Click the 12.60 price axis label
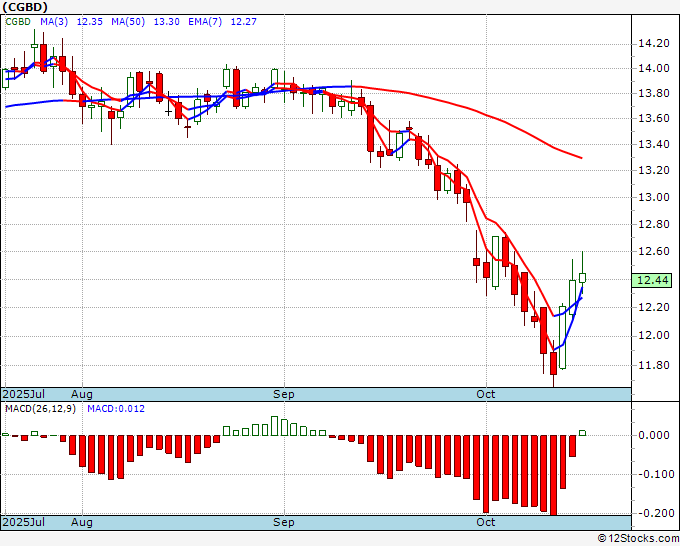 pyautogui.click(x=654, y=251)
